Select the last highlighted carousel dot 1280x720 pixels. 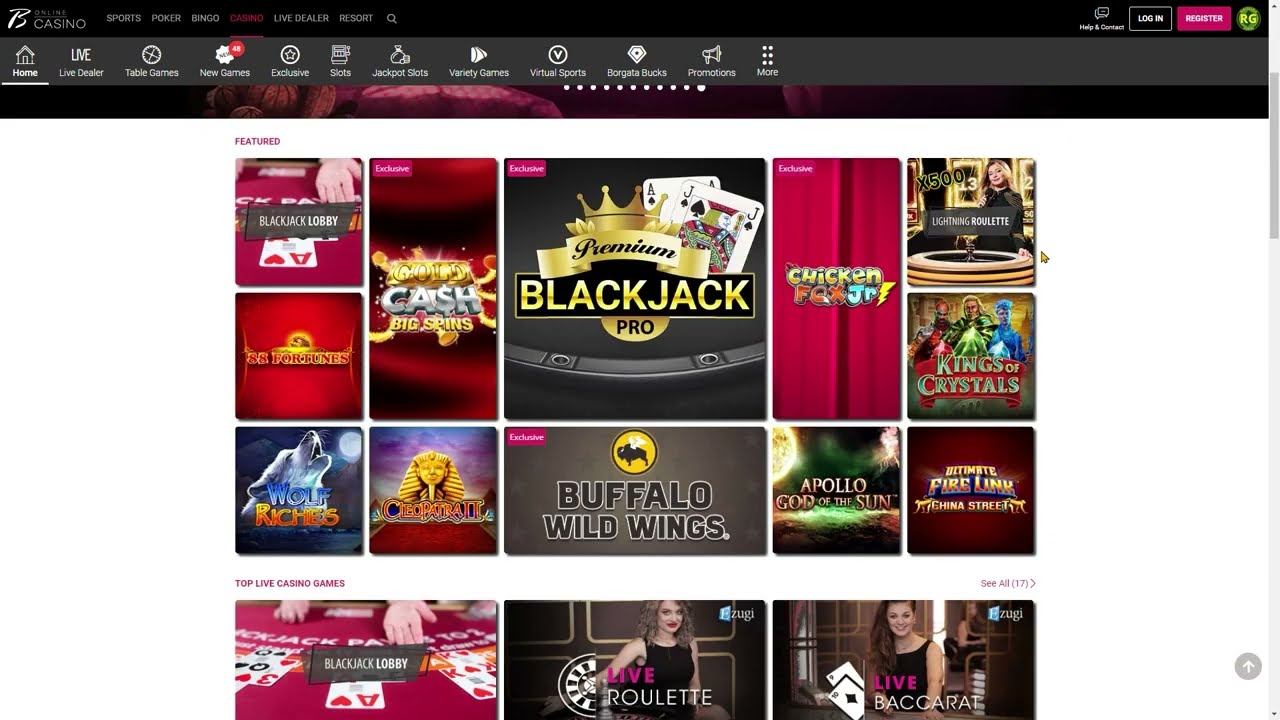(701, 87)
